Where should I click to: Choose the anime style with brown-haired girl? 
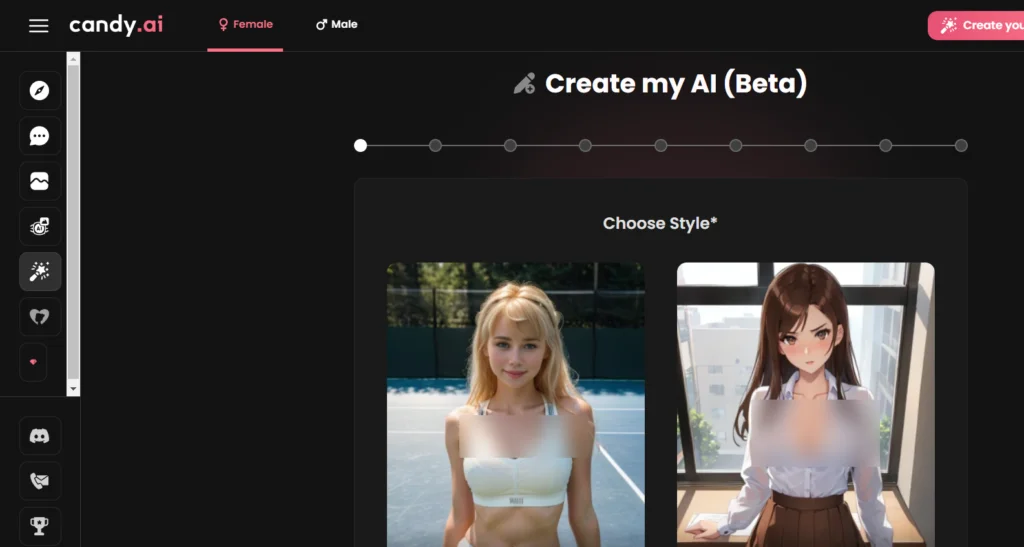pos(806,405)
